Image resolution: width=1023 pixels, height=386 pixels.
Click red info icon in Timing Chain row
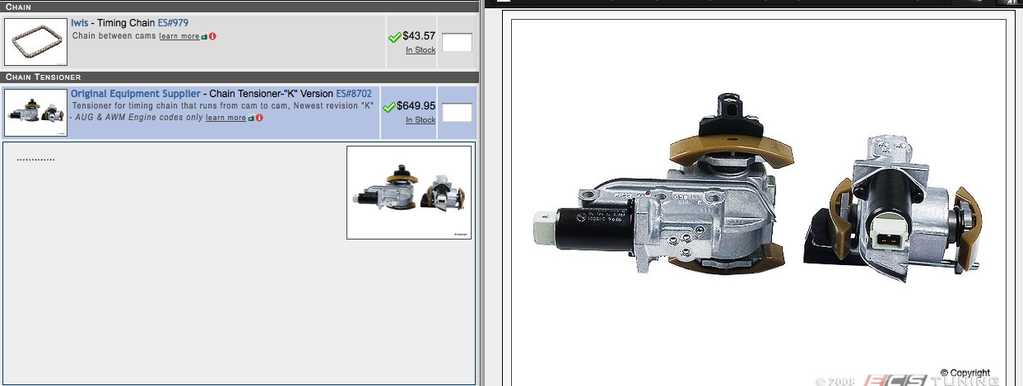(213, 37)
